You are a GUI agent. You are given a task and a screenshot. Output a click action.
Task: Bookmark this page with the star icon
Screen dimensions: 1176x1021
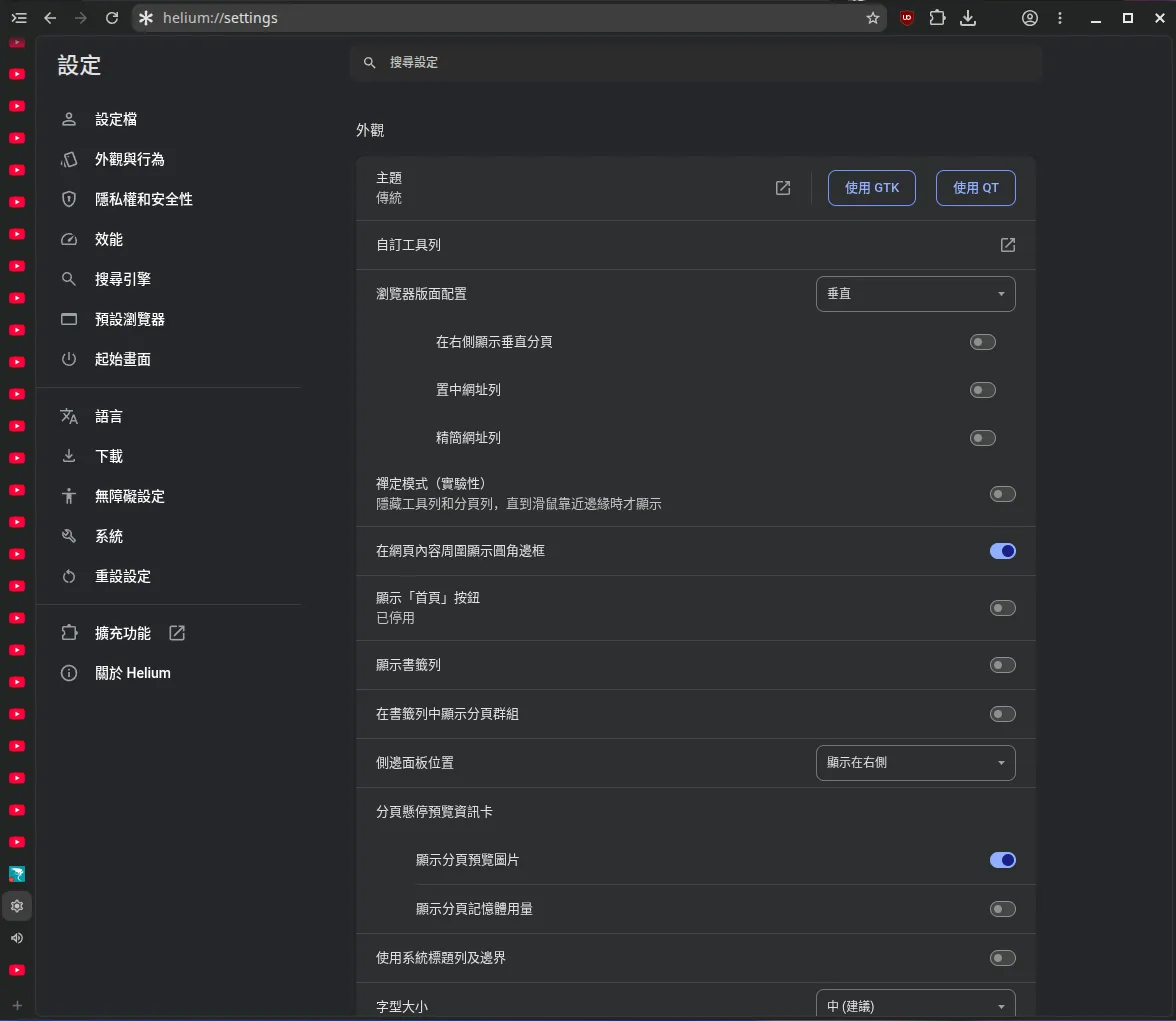coord(872,18)
